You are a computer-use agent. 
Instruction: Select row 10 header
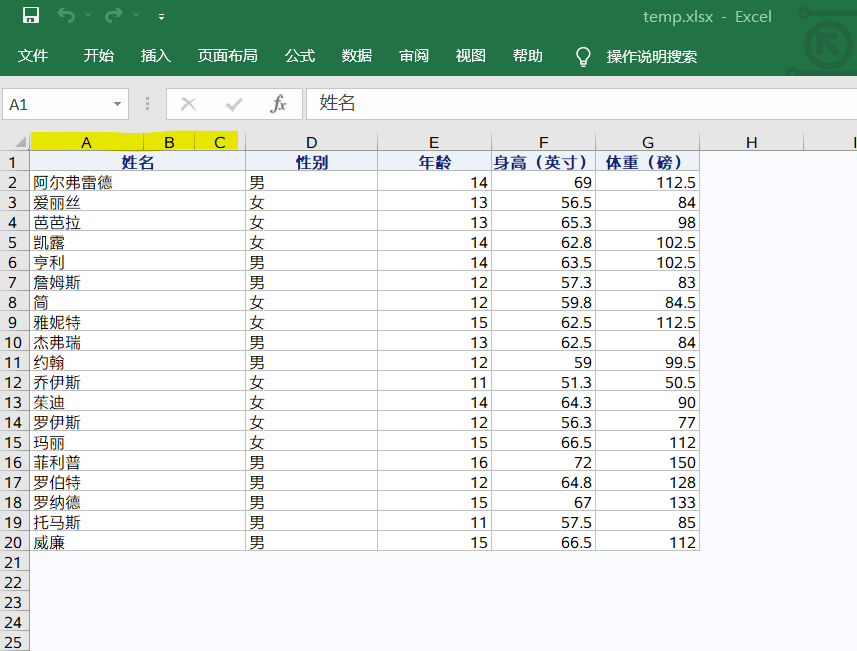click(14, 342)
